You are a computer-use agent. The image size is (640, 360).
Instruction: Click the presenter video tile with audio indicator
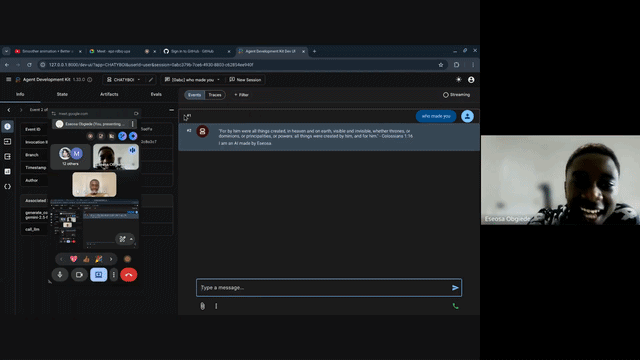pos(116,156)
